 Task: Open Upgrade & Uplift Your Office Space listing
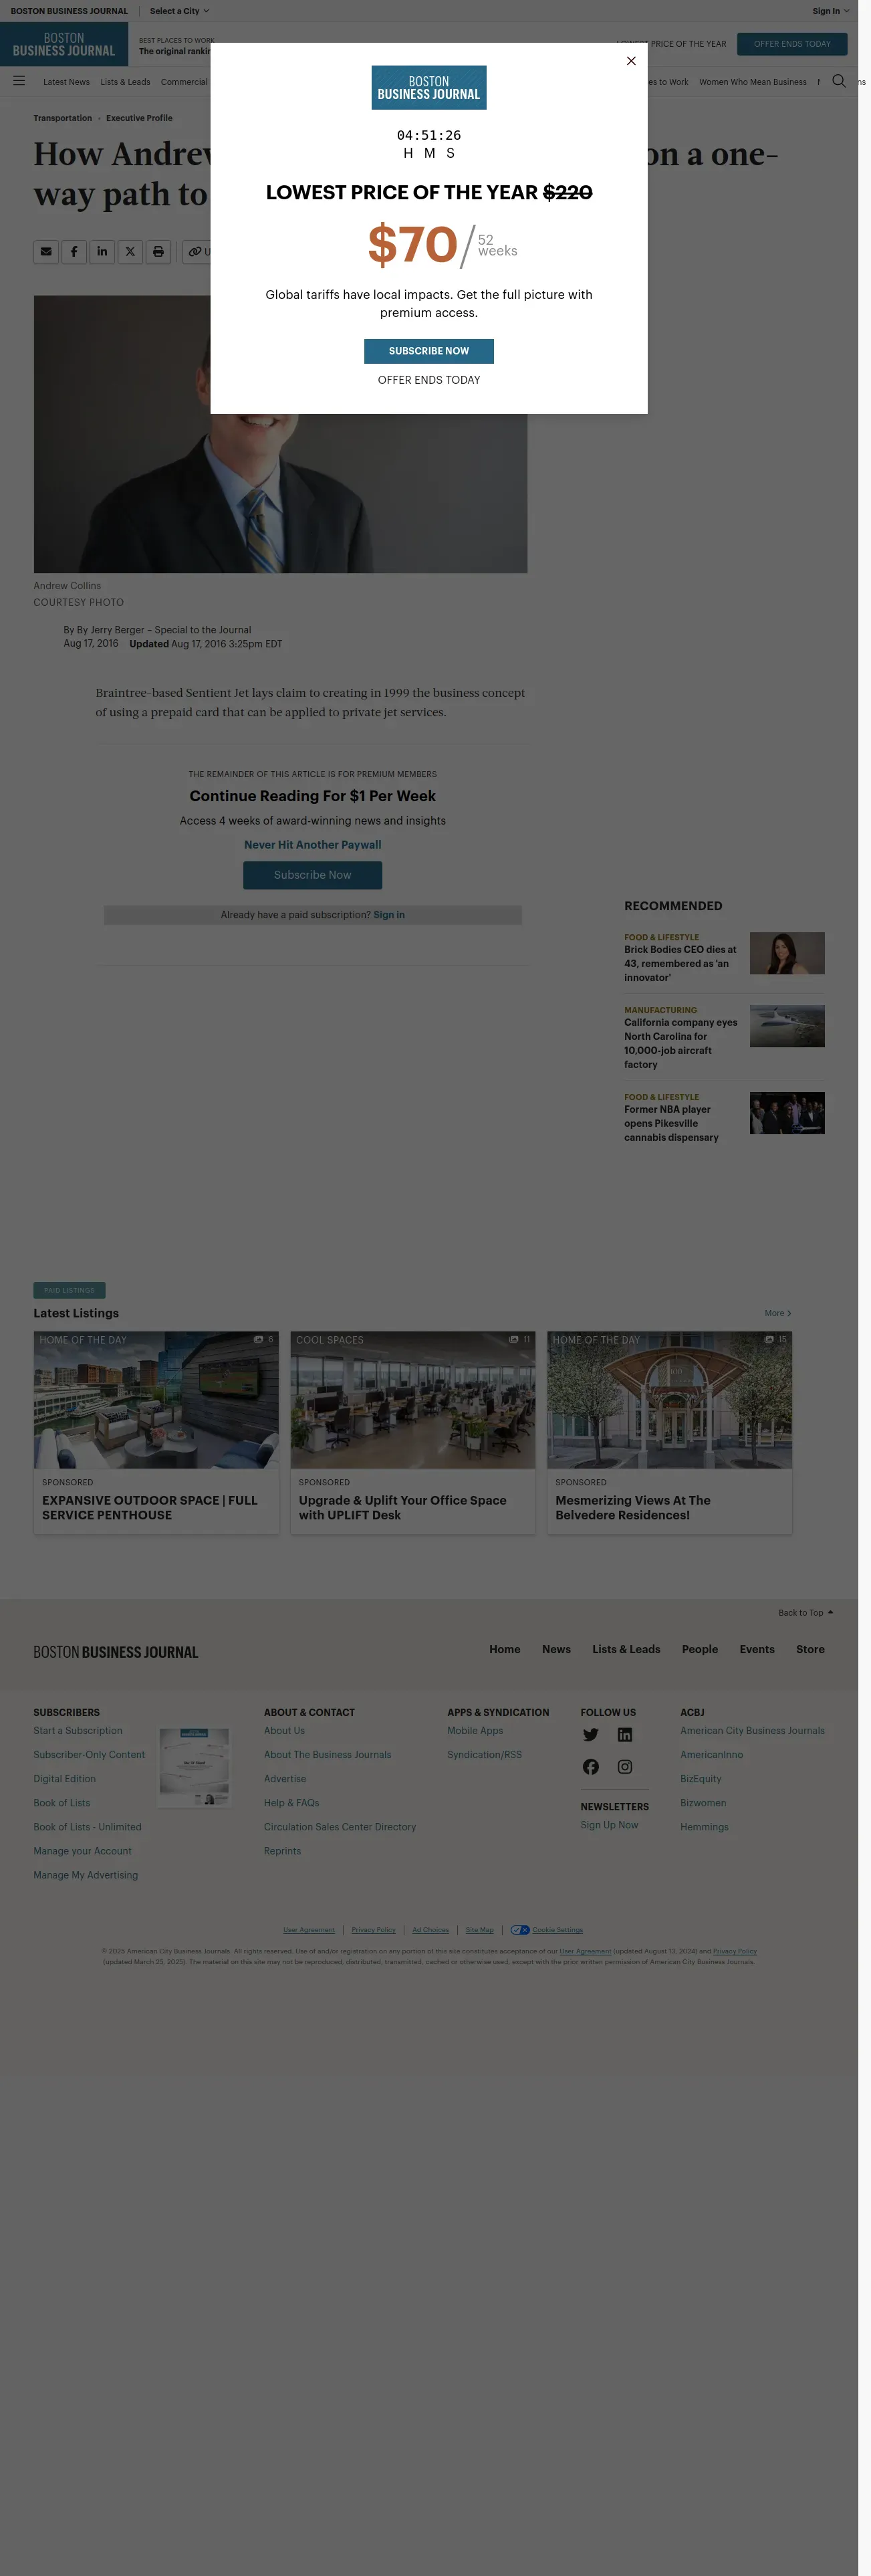403,1507
